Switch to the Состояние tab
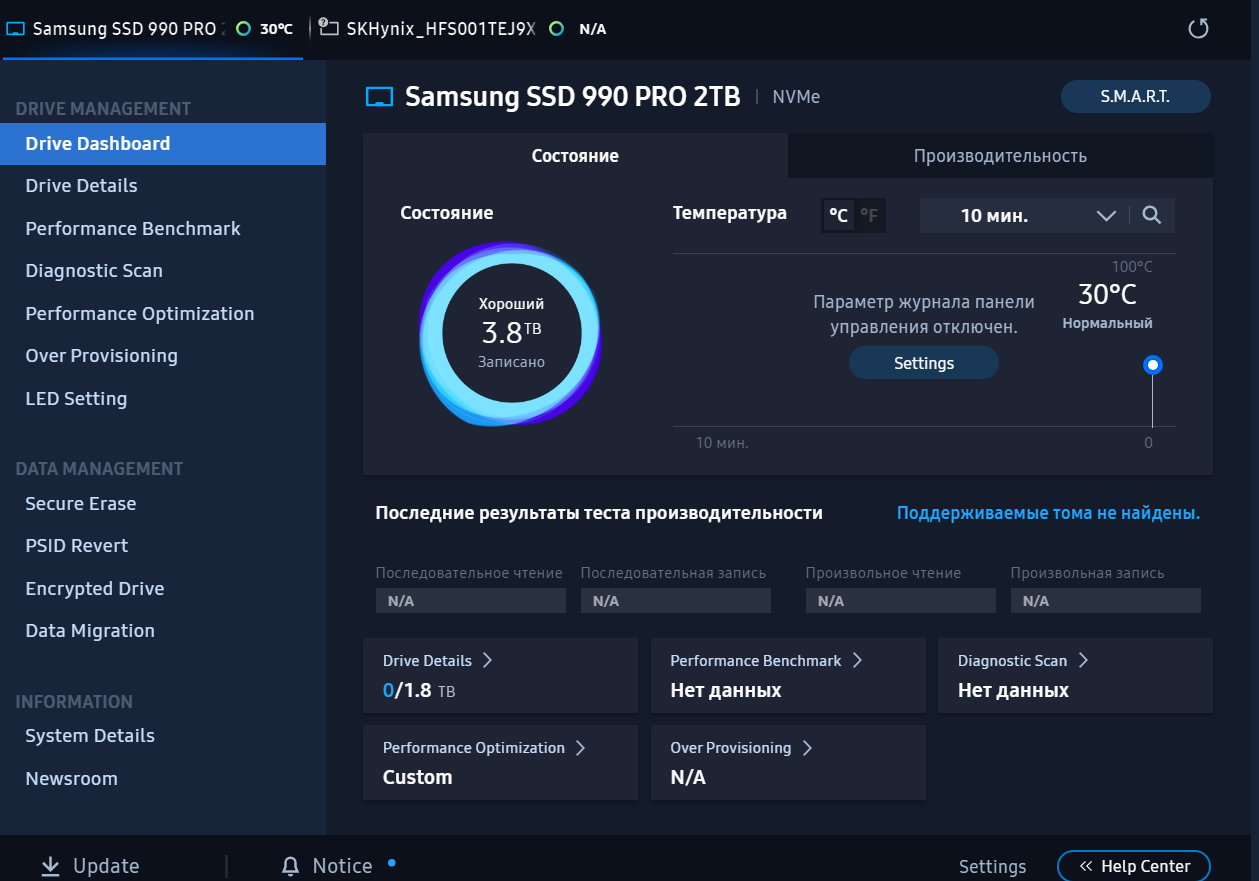The width and height of the screenshot is (1259, 881). [575, 156]
